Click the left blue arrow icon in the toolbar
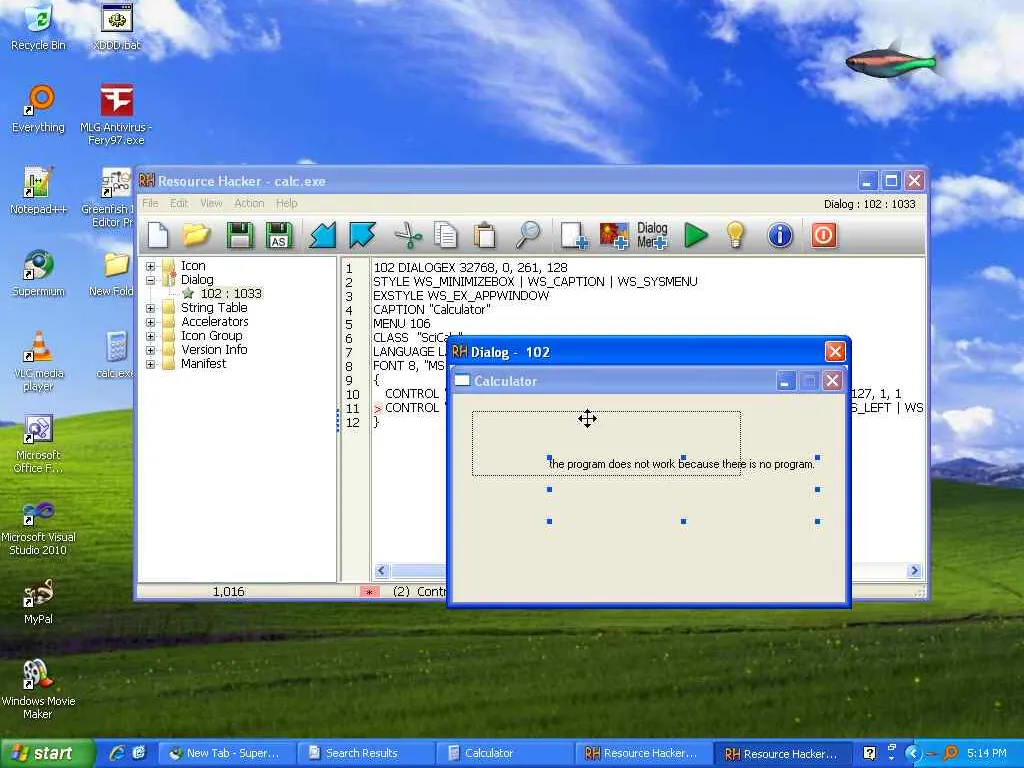Image resolution: width=1024 pixels, height=768 pixels. [x=323, y=235]
